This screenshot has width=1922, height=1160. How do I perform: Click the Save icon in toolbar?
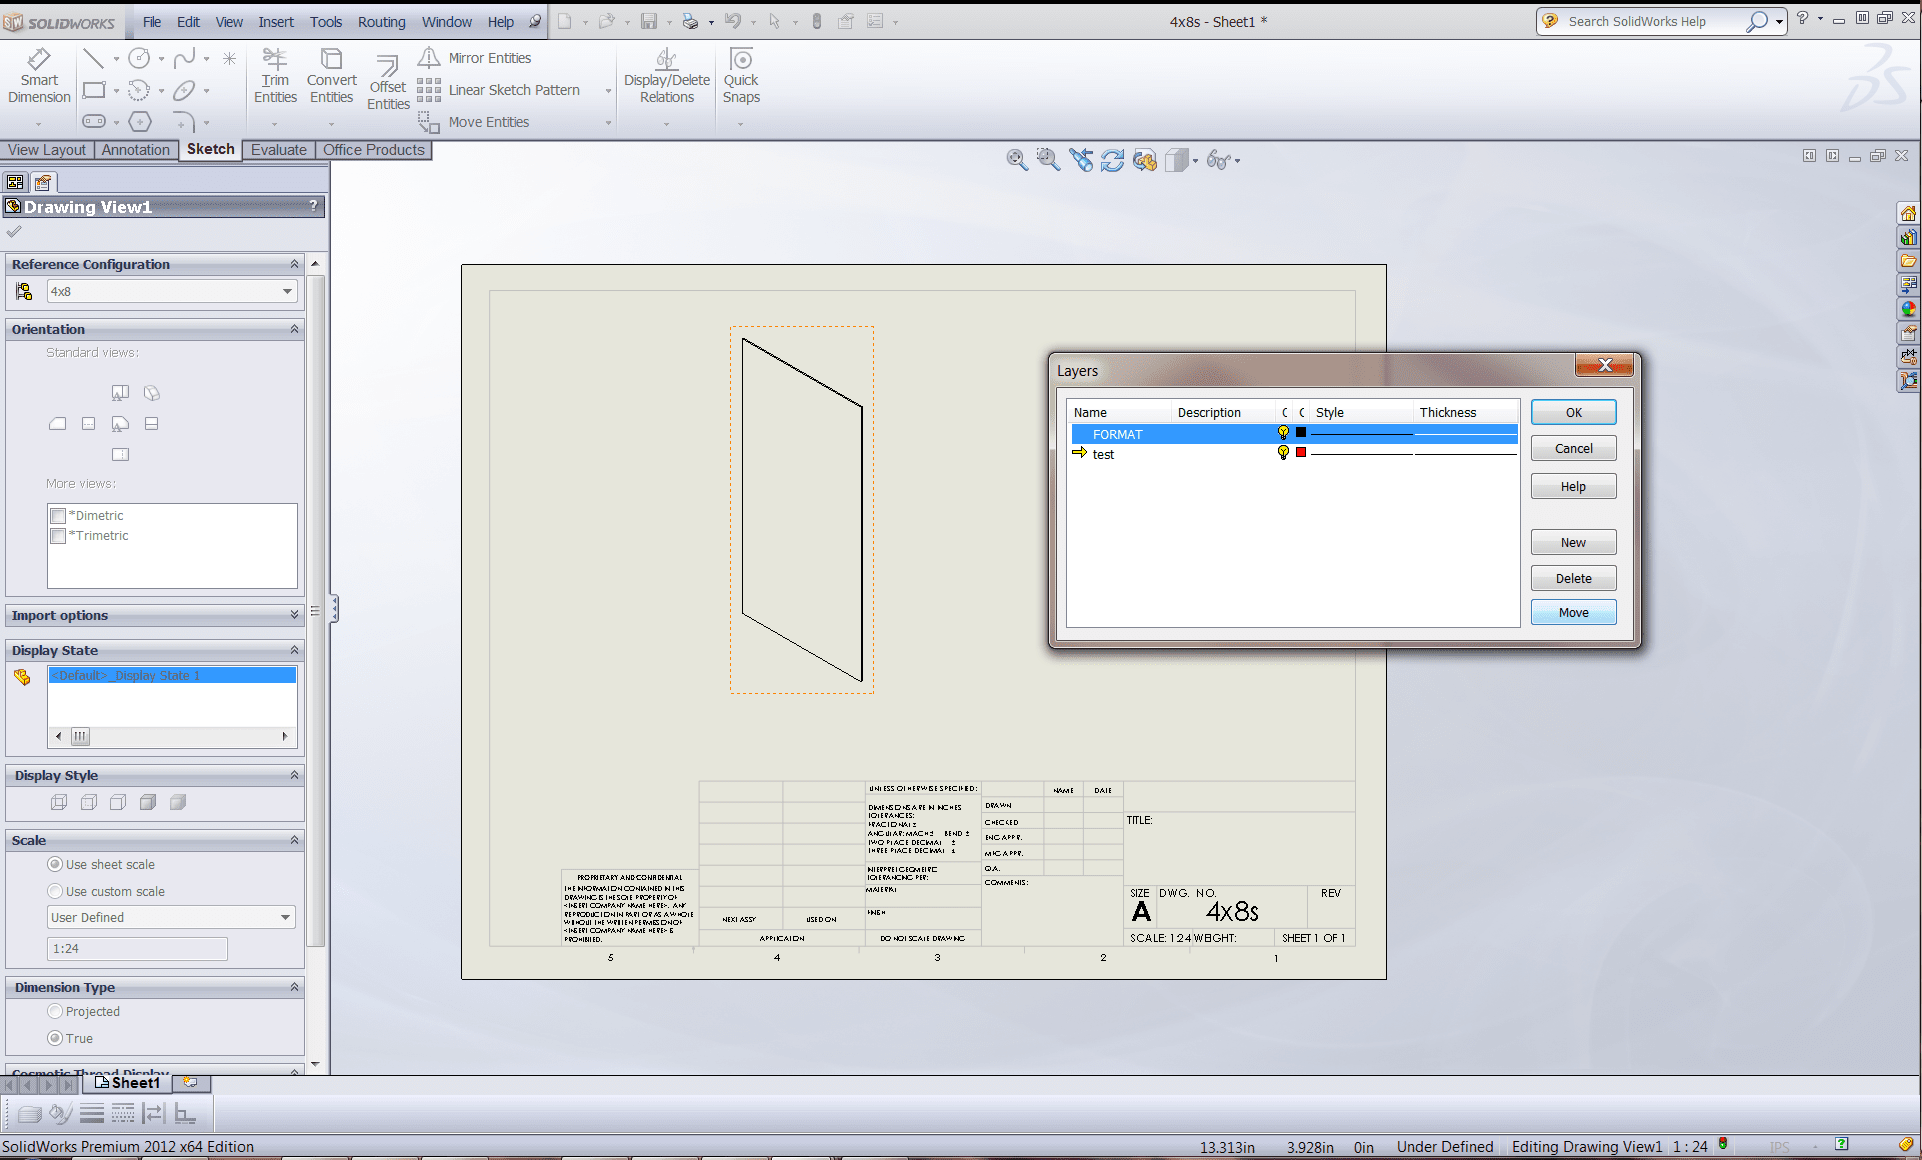pos(649,21)
